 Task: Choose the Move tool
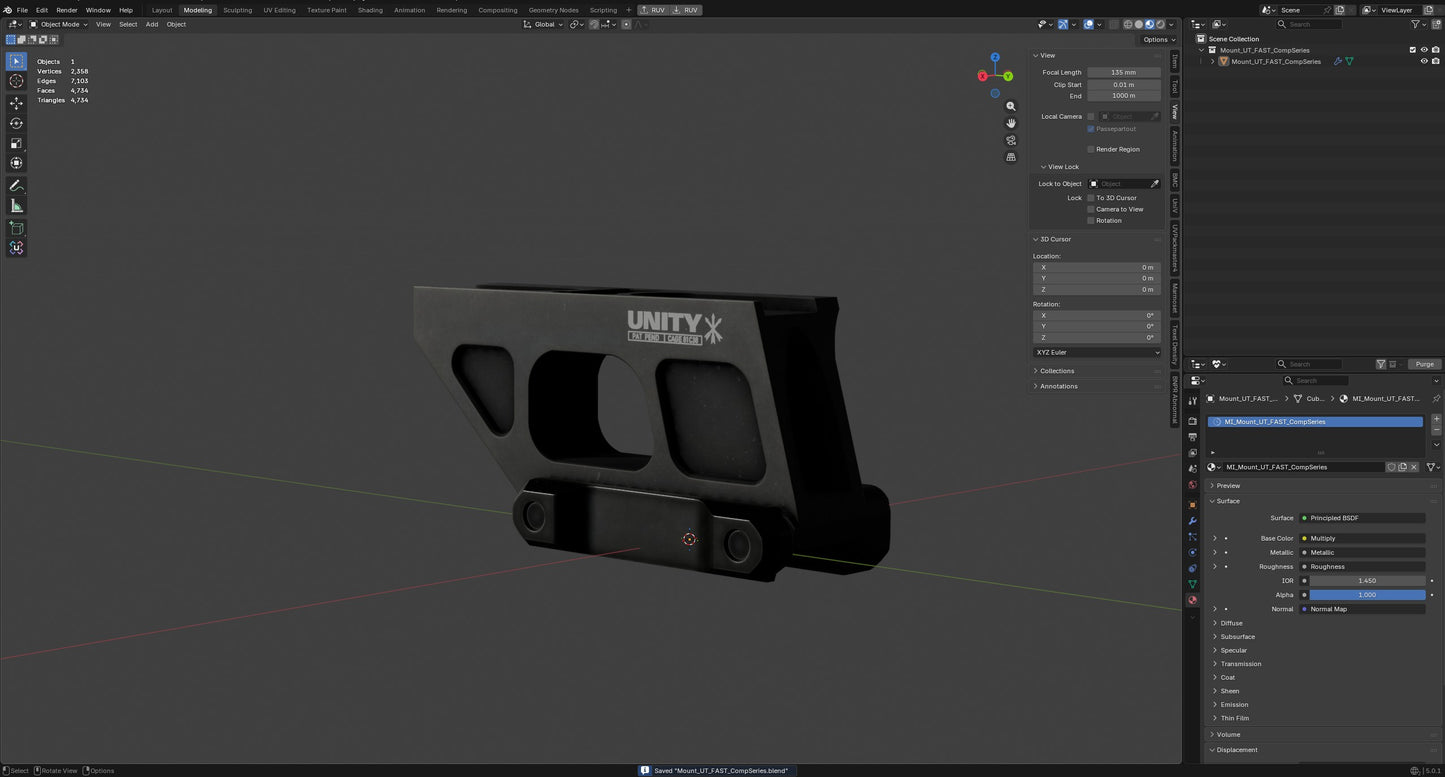tap(16, 103)
